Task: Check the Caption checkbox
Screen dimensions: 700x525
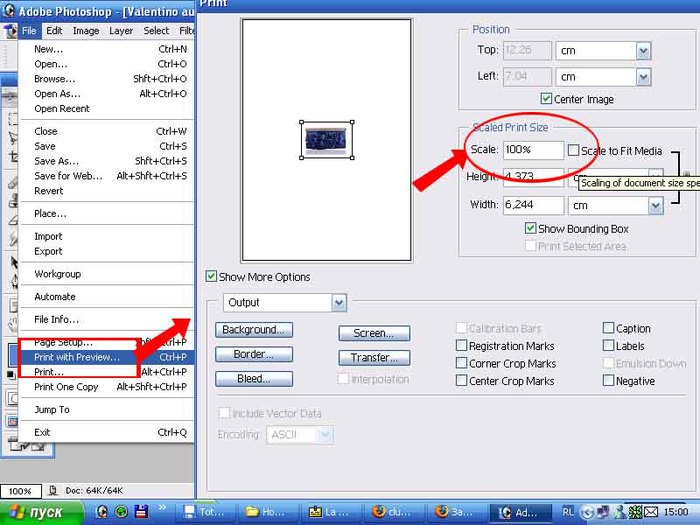Action: [608, 328]
